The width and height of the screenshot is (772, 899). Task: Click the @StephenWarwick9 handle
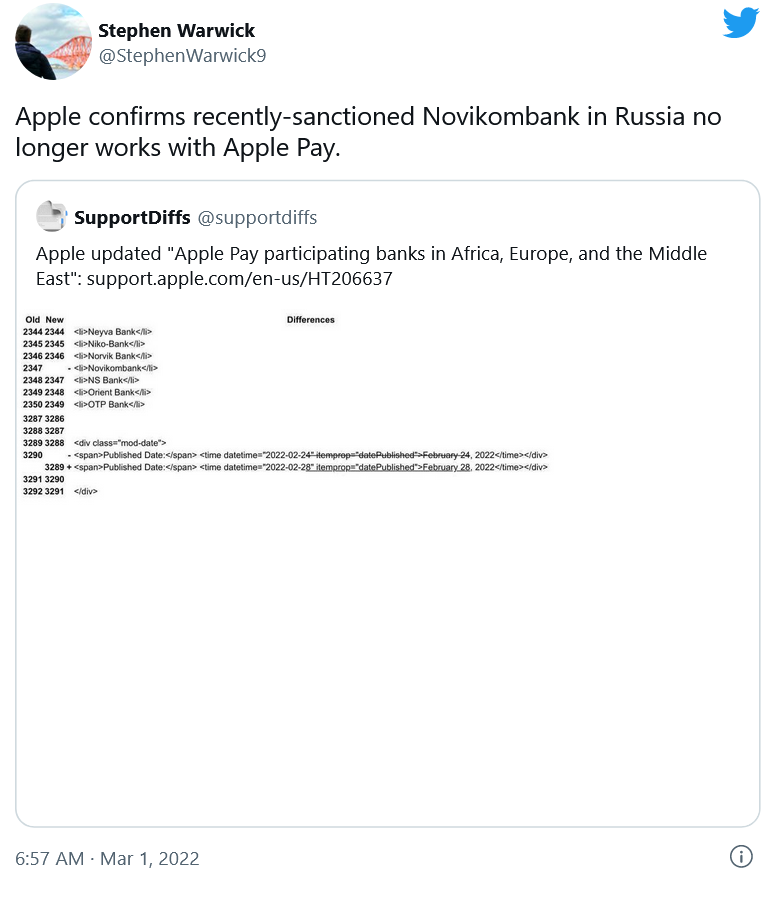point(182,56)
